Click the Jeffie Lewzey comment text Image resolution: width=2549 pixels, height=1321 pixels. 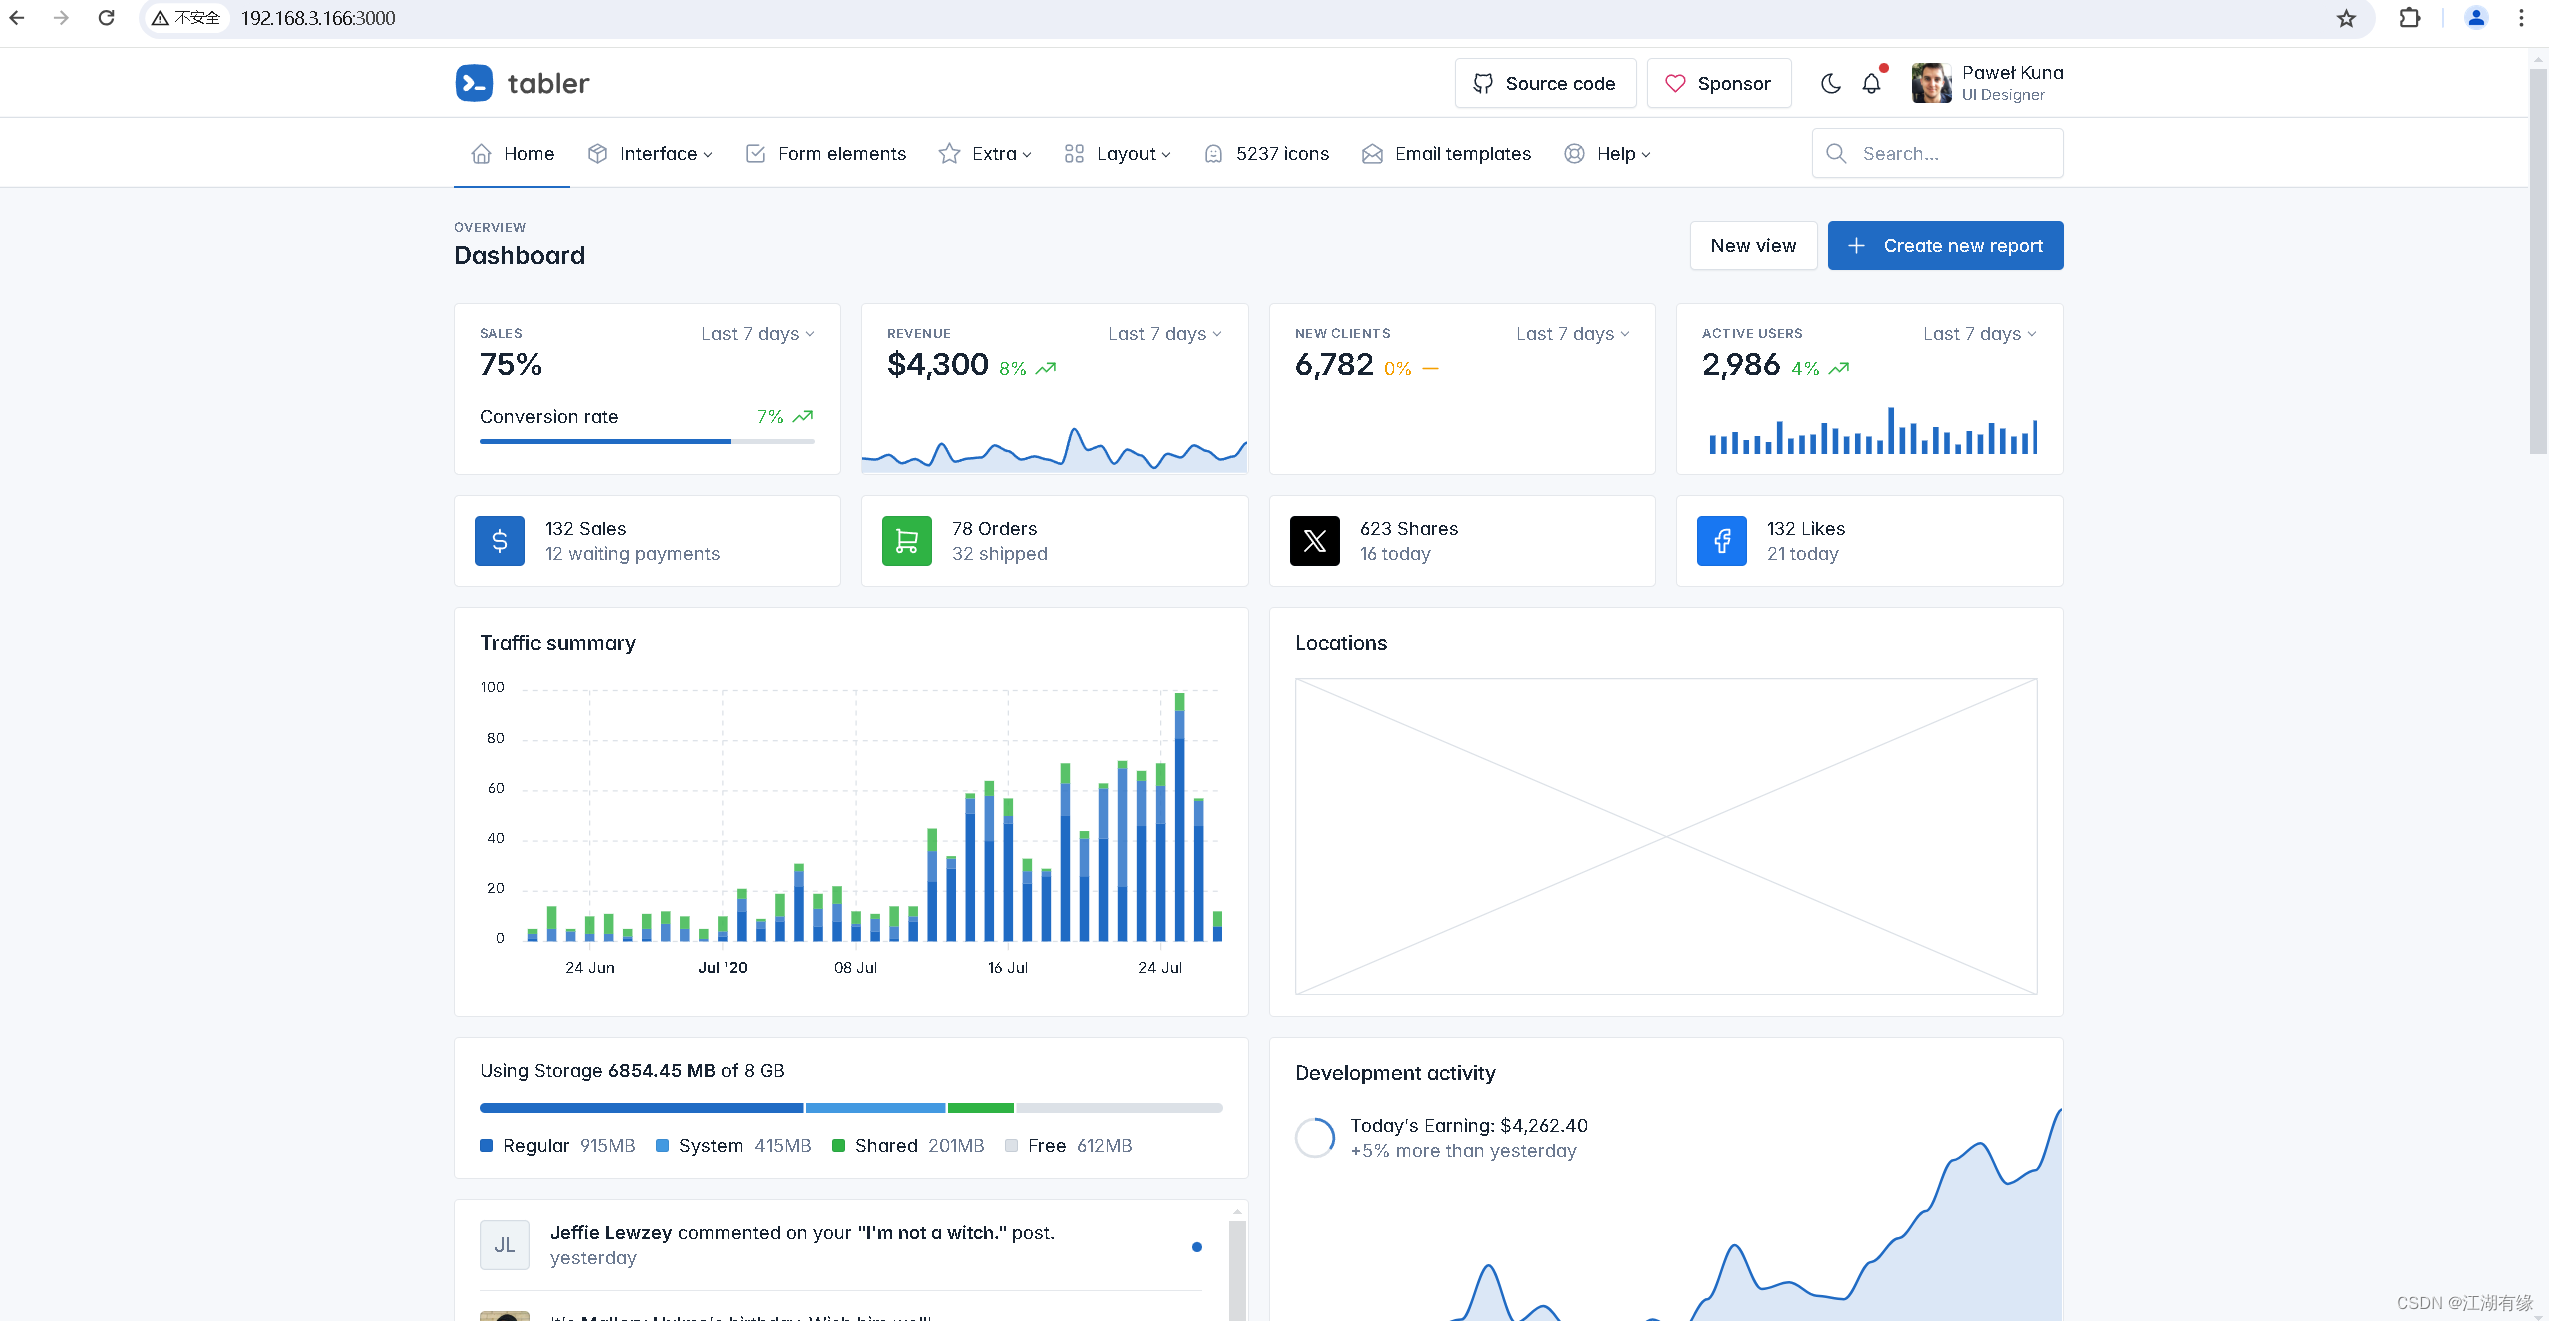tap(802, 1233)
